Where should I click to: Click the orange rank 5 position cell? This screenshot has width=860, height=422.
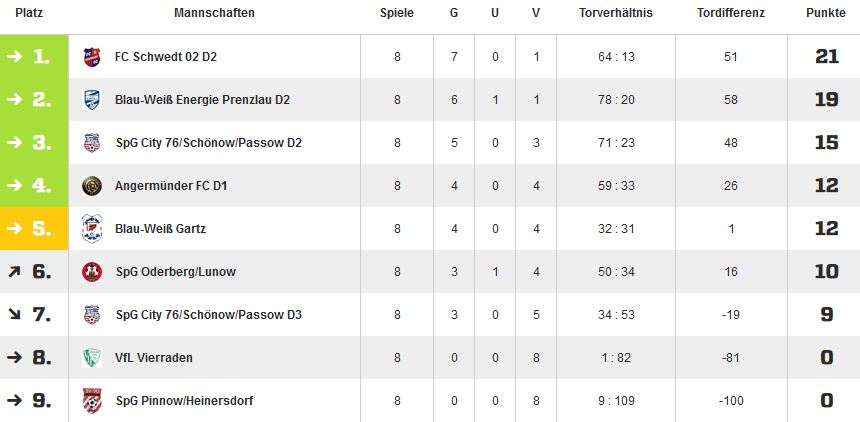click(x=34, y=229)
